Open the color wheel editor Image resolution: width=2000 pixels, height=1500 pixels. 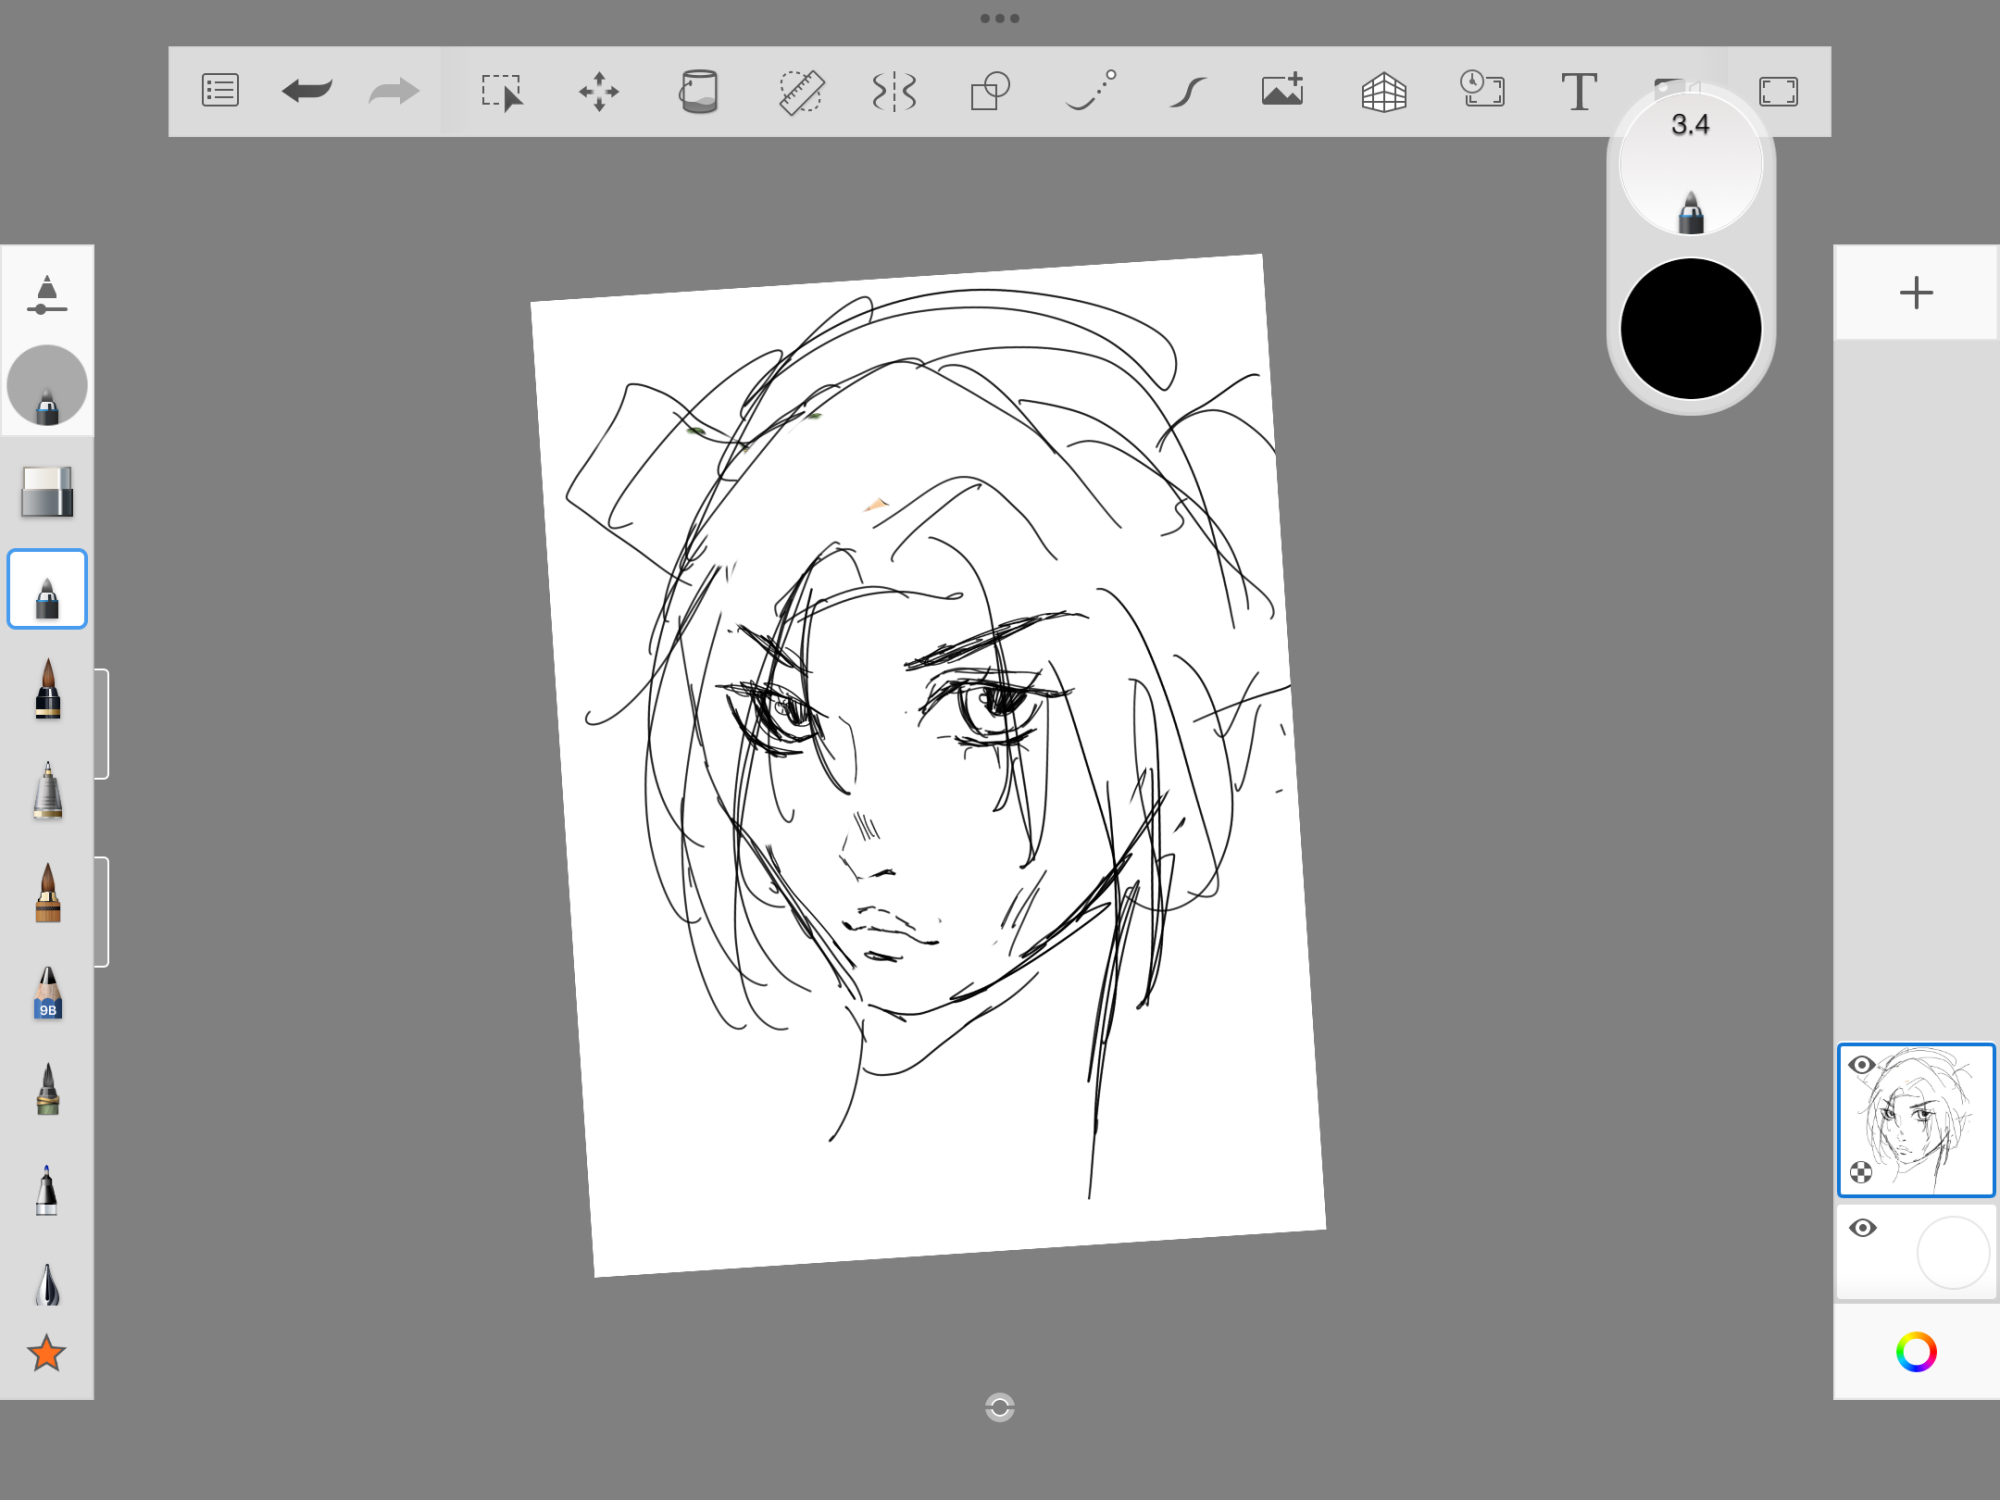[1916, 1352]
